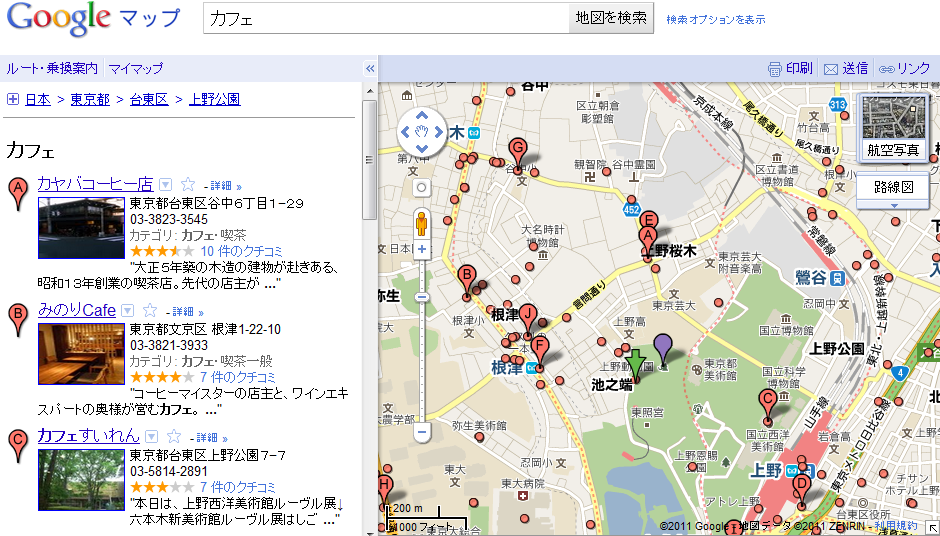Pan the map up with arrow control

pos(422,115)
